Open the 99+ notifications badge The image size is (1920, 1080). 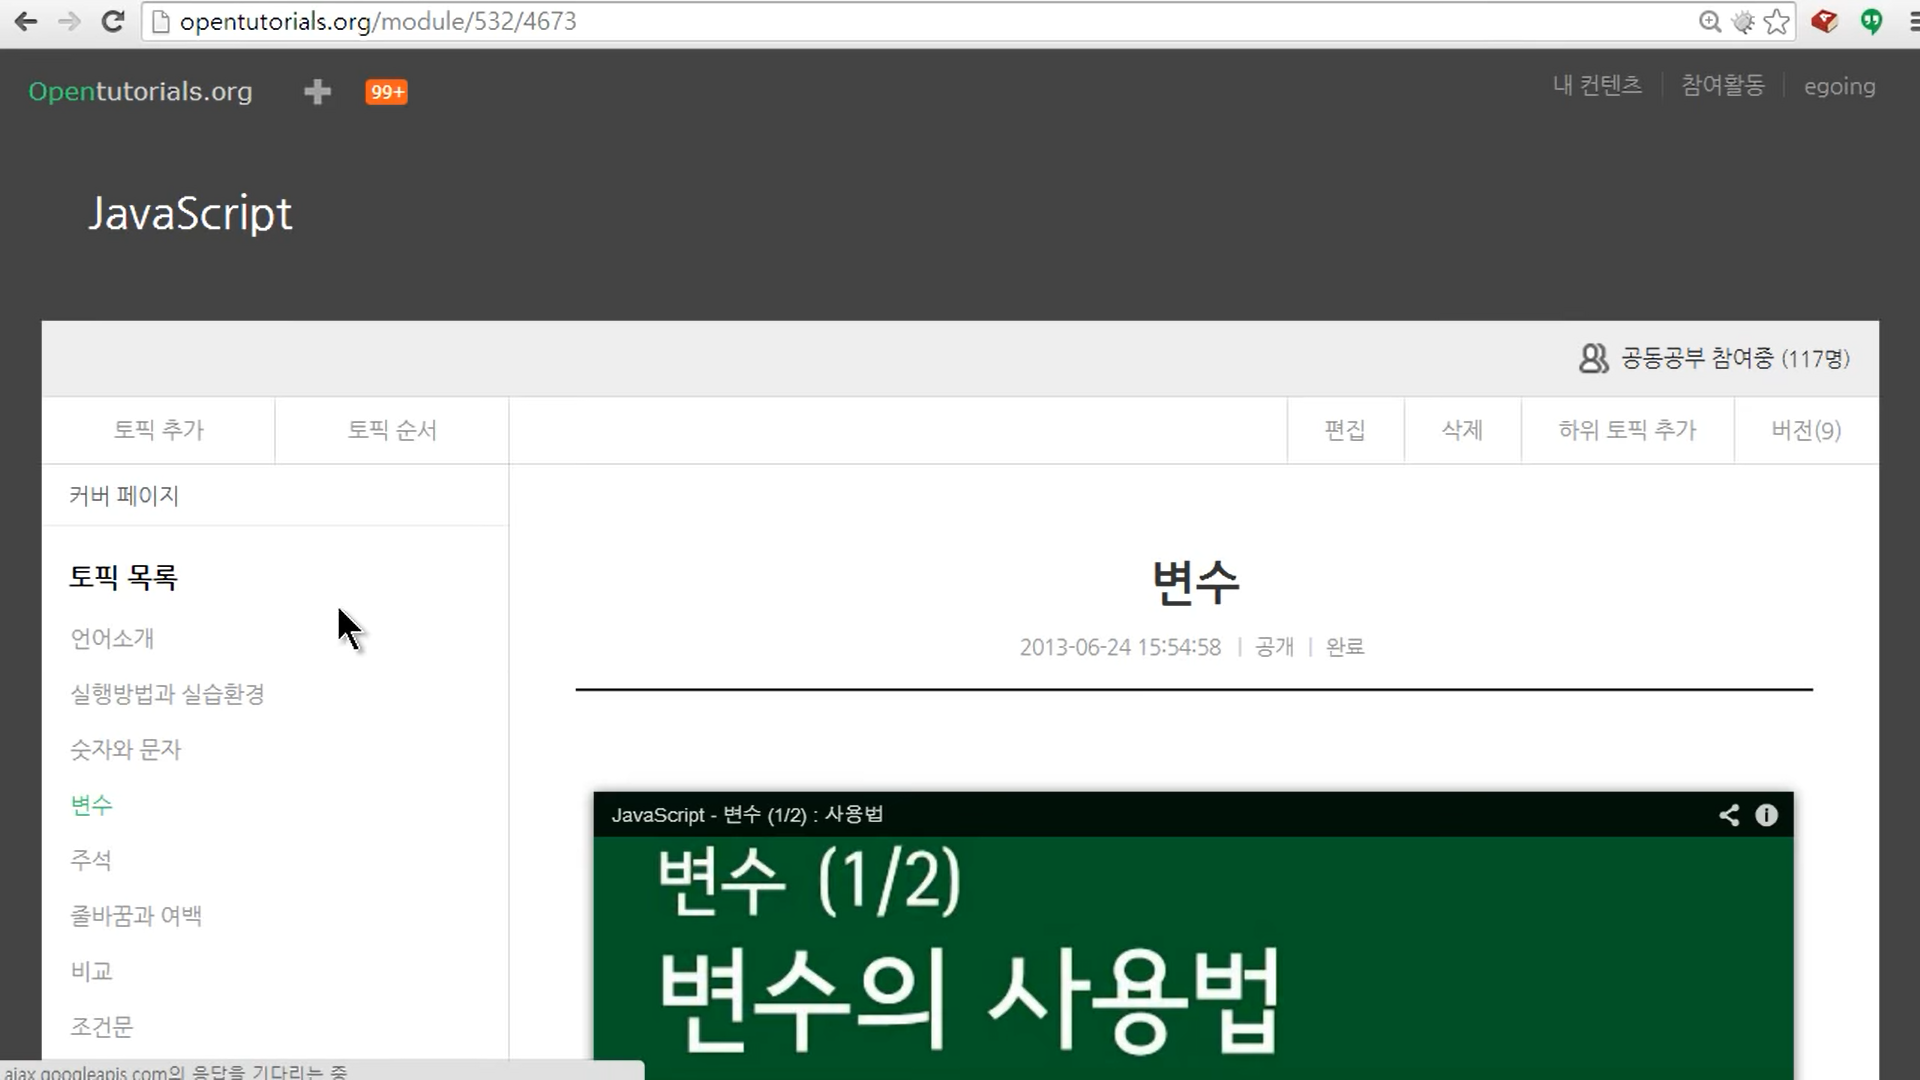pos(386,92)
